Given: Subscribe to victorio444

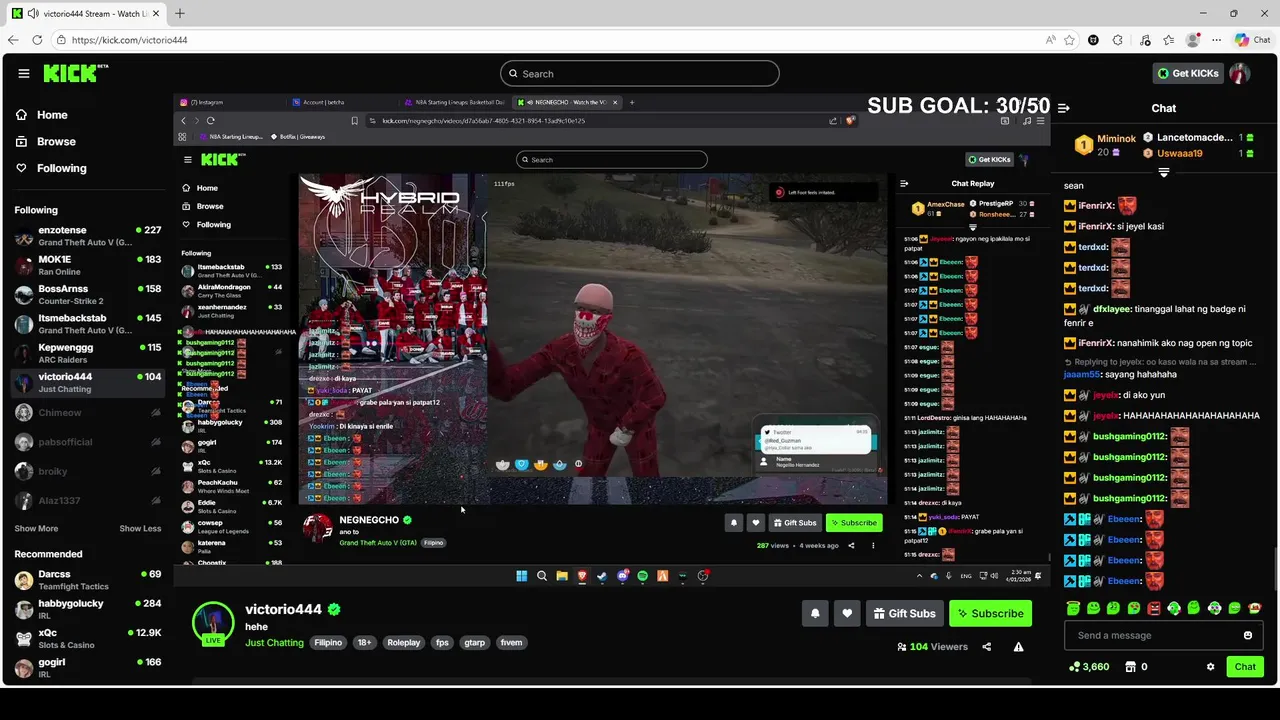Looking at the screenshot, I should (990, 613).
